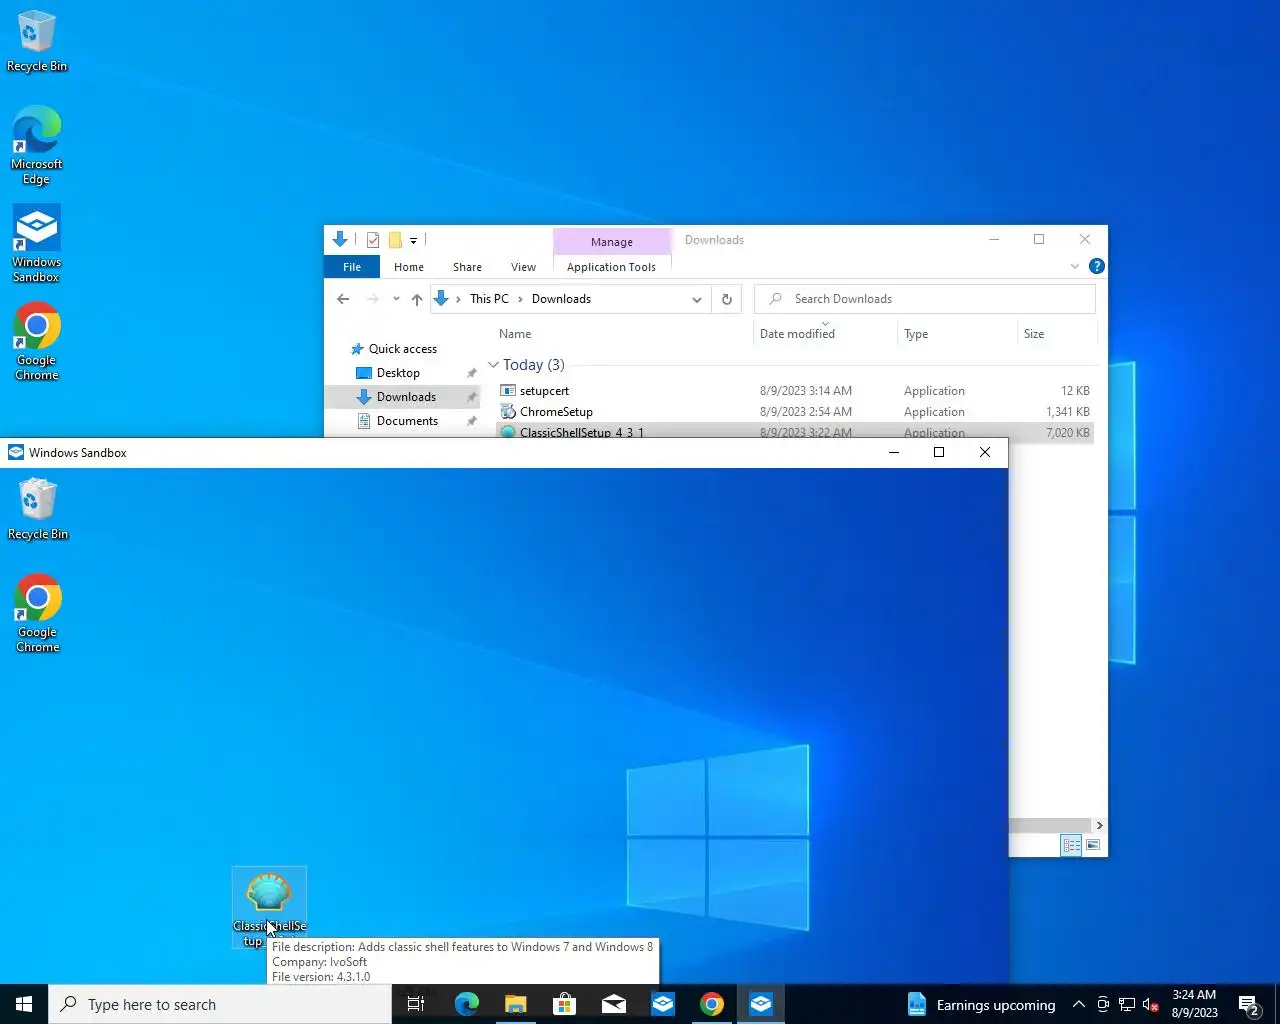Select Google Chrome shortcut on host desktop
Screen dimensions: 1280x1024
pyautogui.click(x=36, y=341)
